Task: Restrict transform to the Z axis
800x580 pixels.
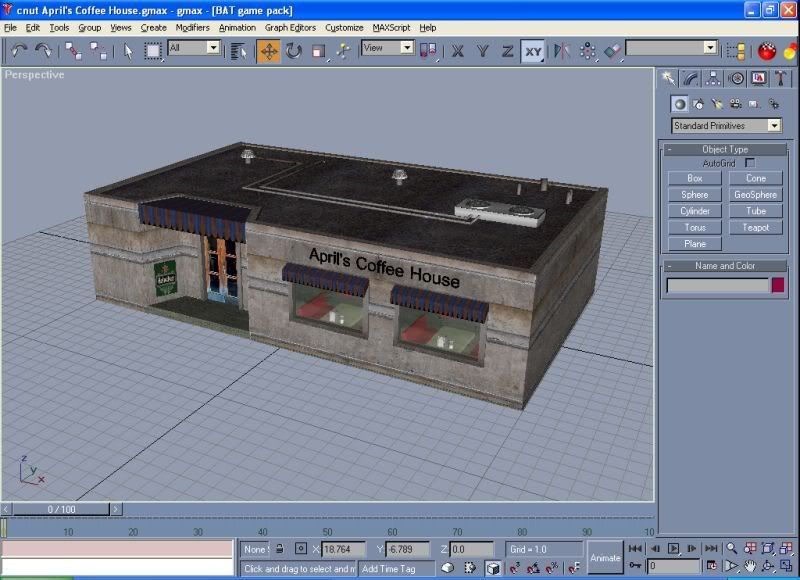Action: pos(507,51)
